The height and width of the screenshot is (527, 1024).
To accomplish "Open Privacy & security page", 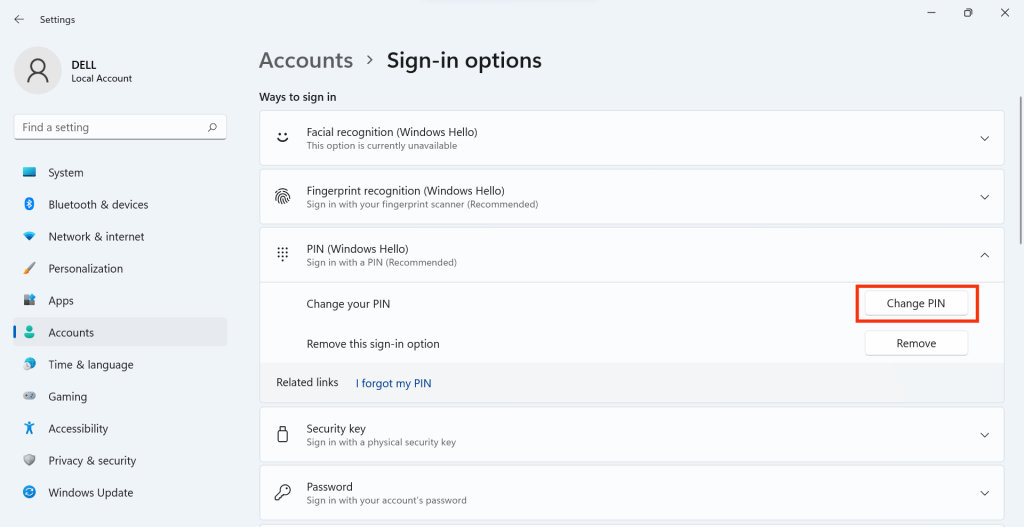I will coord(120,460).
